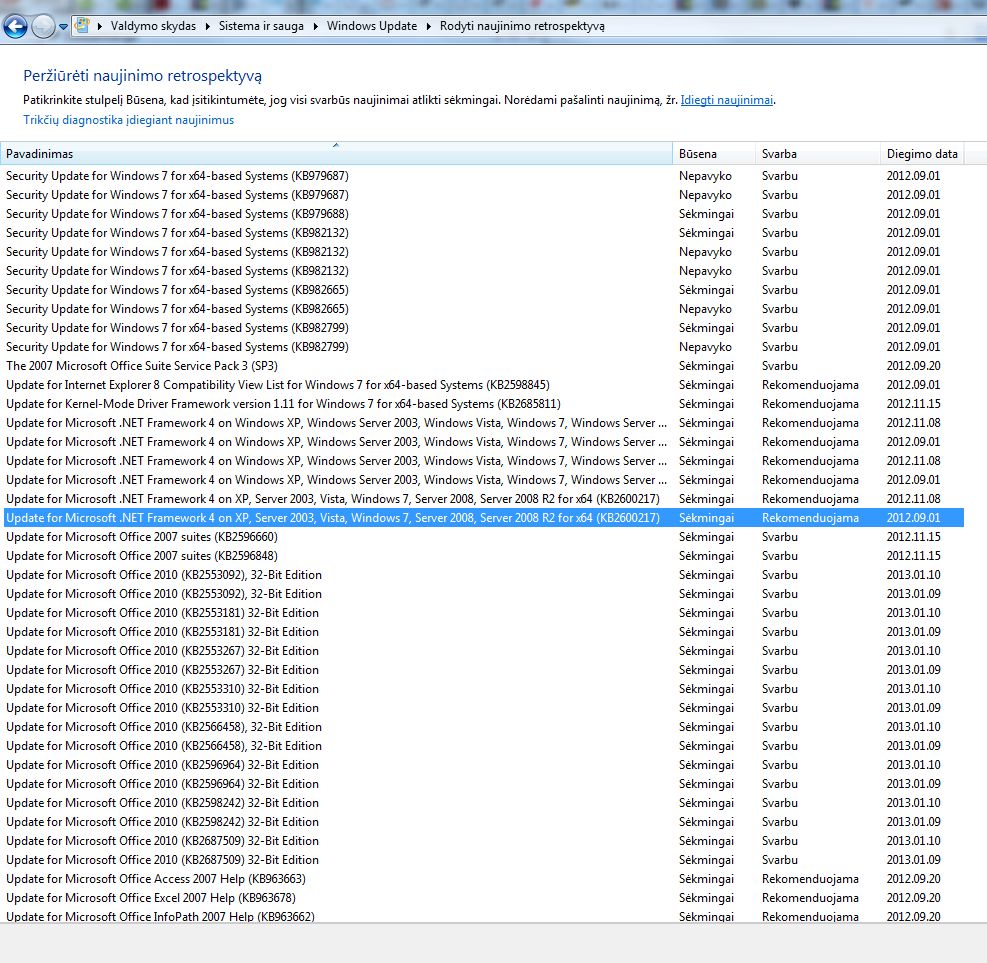Sort updates by Svarba column
The height and width of the screenshot is (963, 987).
point(817,154)
